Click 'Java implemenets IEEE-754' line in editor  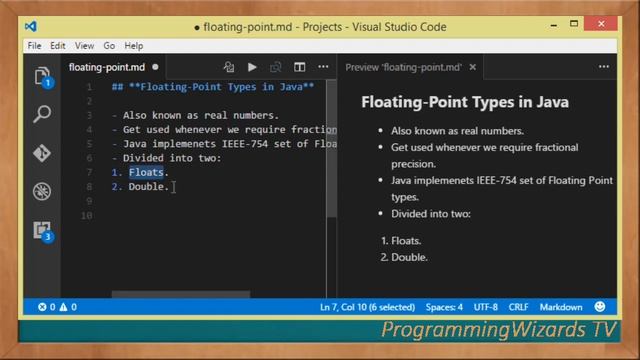(224, 144)
